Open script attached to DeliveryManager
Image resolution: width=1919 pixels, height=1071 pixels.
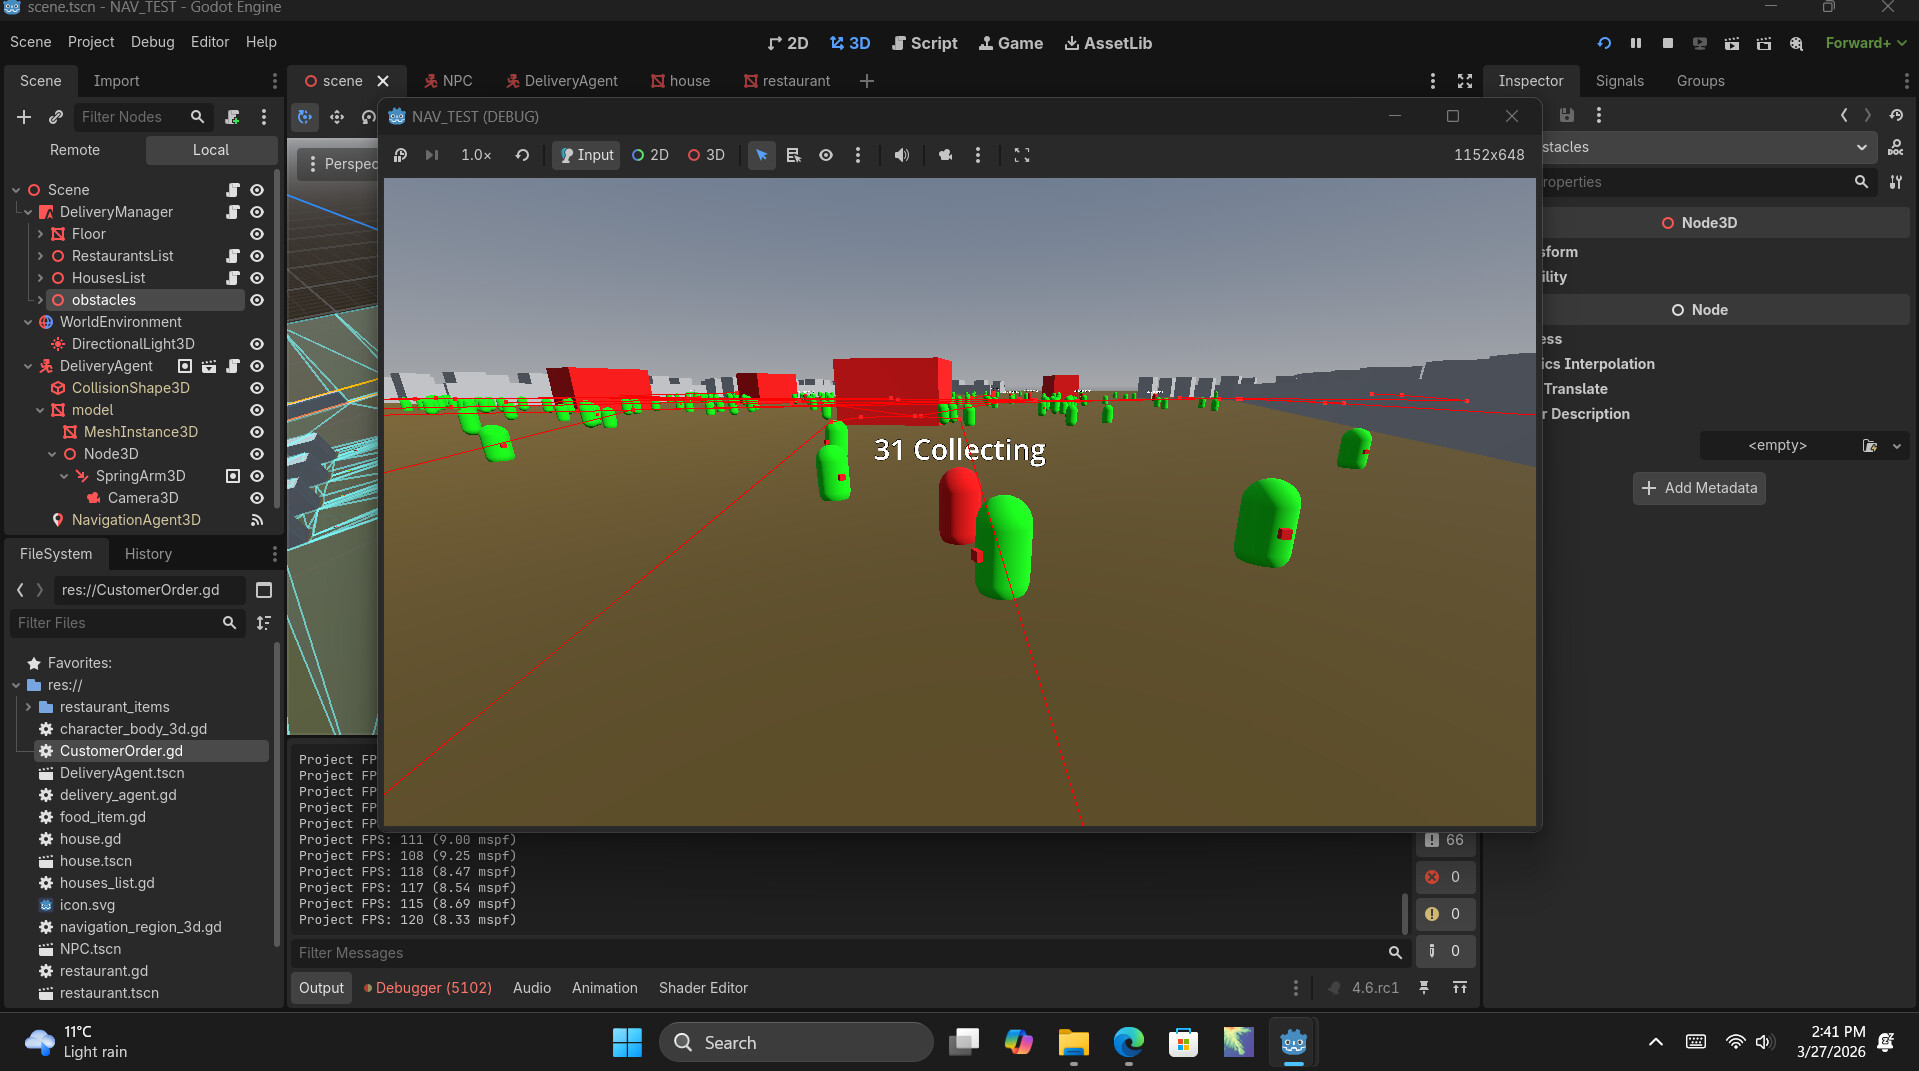(x=233, y=212)
